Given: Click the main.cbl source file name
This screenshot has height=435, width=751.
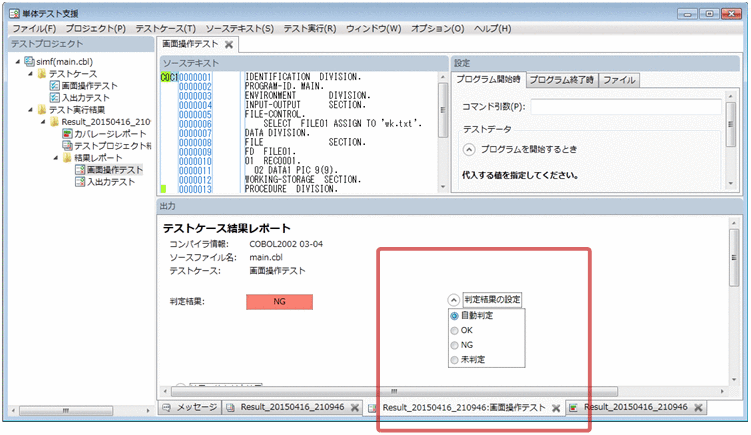Looking at the screenshot, I should point(266,257).
